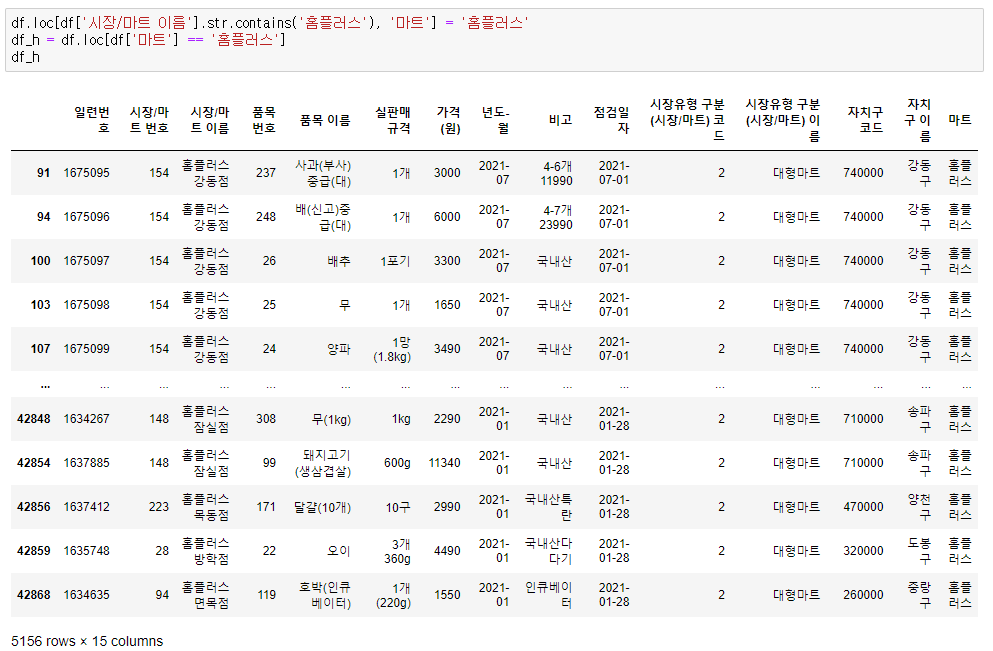Select the 점검일자 column header
Viewport: 993px width, 651px height.
(611, 120)
